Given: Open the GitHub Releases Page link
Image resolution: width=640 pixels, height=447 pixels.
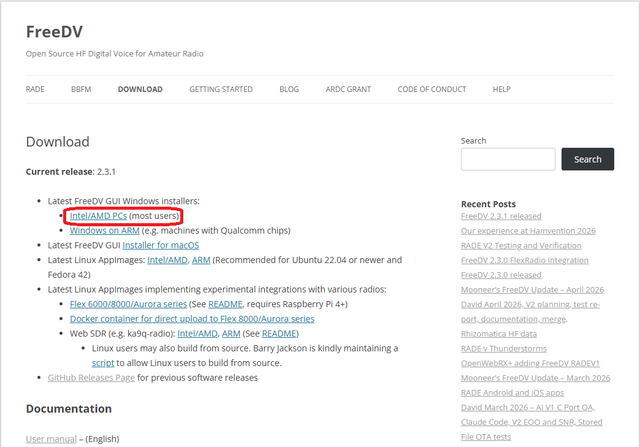Looking at the screenshot, I should point(91,377).
